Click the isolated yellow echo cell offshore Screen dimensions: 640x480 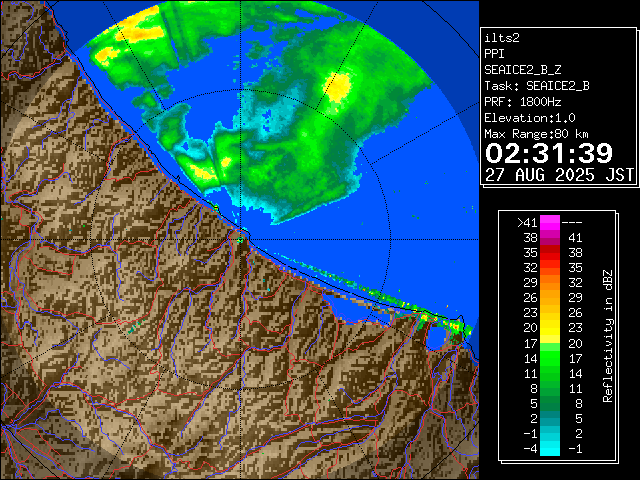[x=337, y=87]
